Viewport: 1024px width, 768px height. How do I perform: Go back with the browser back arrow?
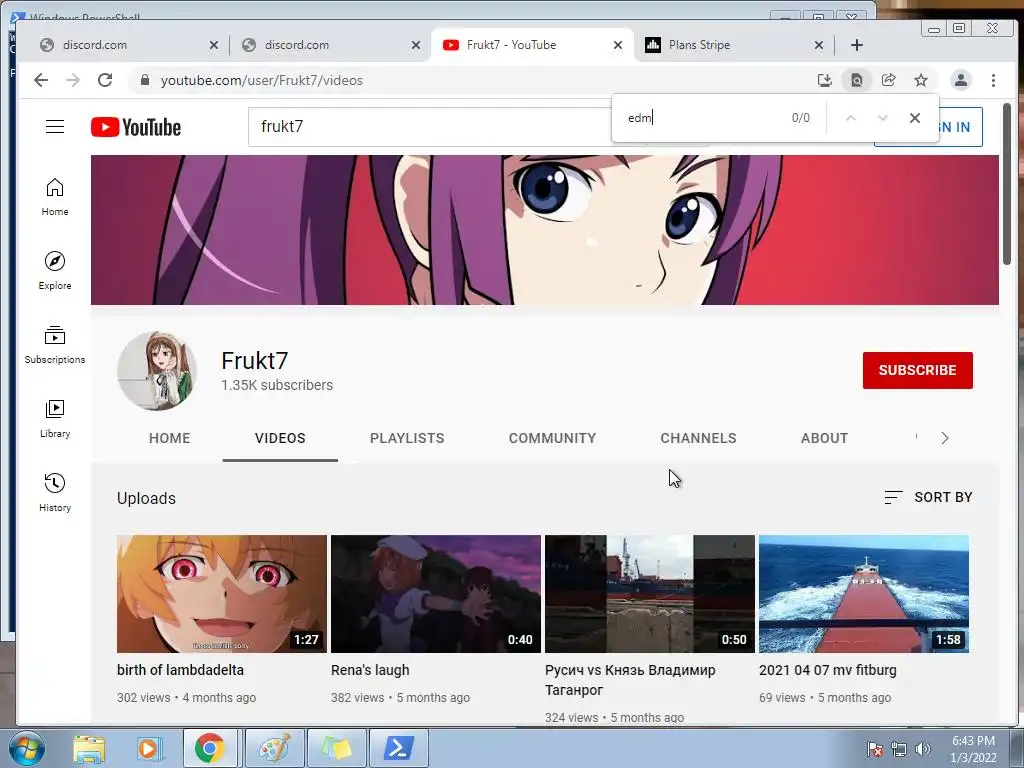[41, 80]
